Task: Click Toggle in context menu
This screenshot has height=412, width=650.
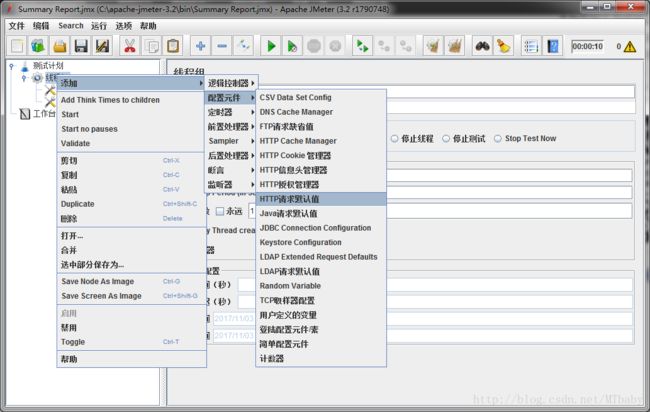Action: (x=131, y=342)
